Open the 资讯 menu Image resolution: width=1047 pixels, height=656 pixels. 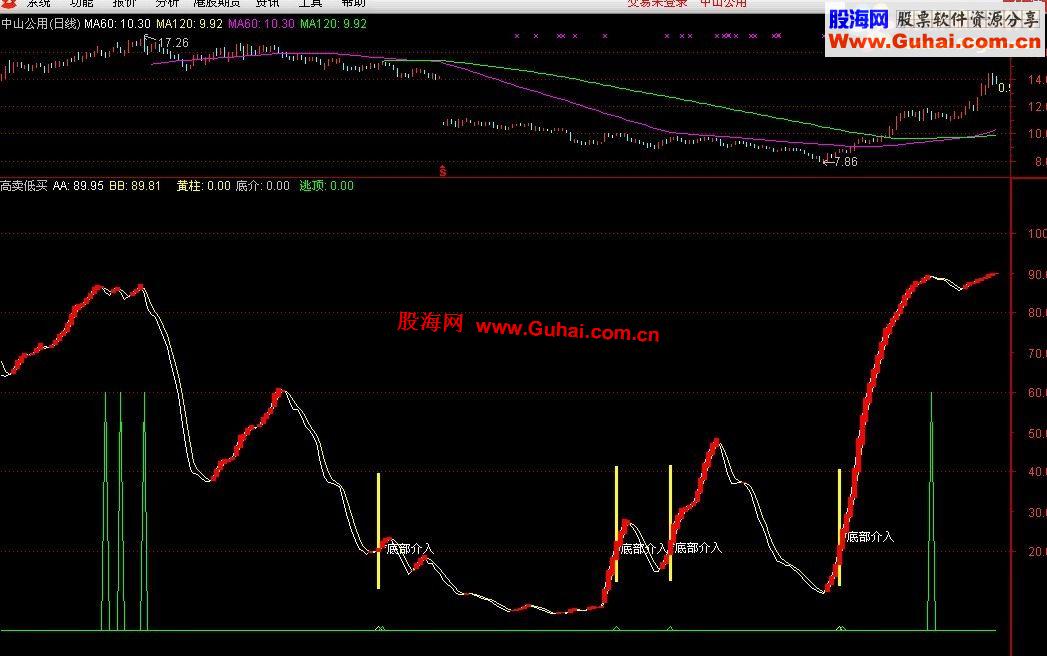(268, 3)
